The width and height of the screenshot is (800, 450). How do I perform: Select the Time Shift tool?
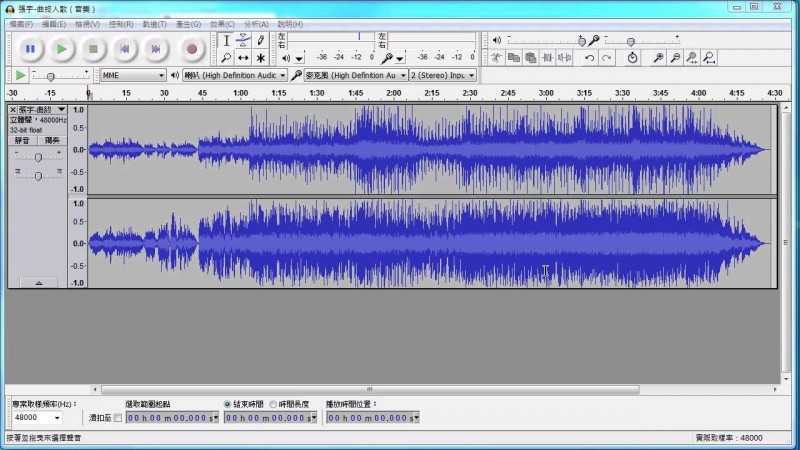[243, 58]
